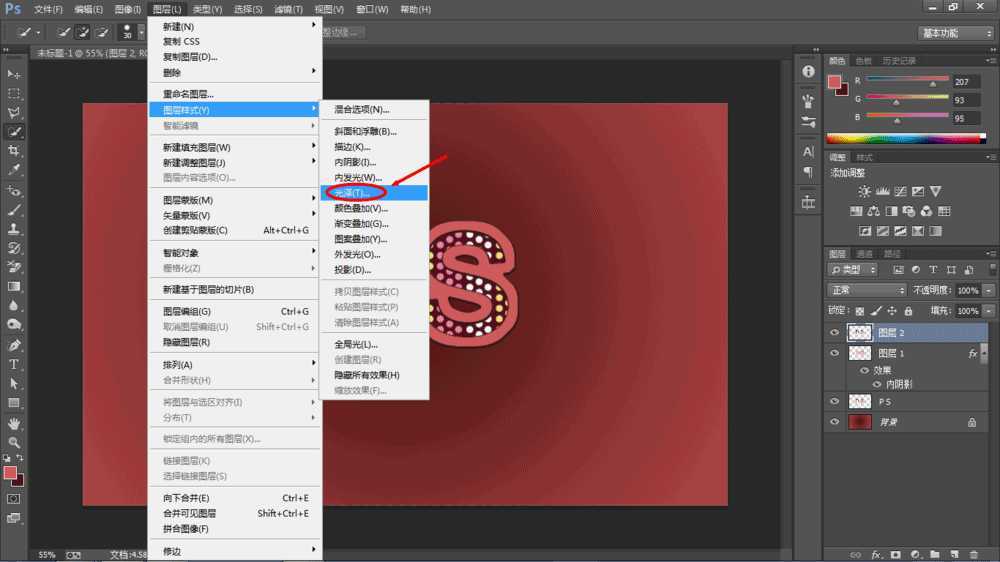Select the Horizontal Type tool
This screenshot has height=562, width=1000.
click(14, 364)
